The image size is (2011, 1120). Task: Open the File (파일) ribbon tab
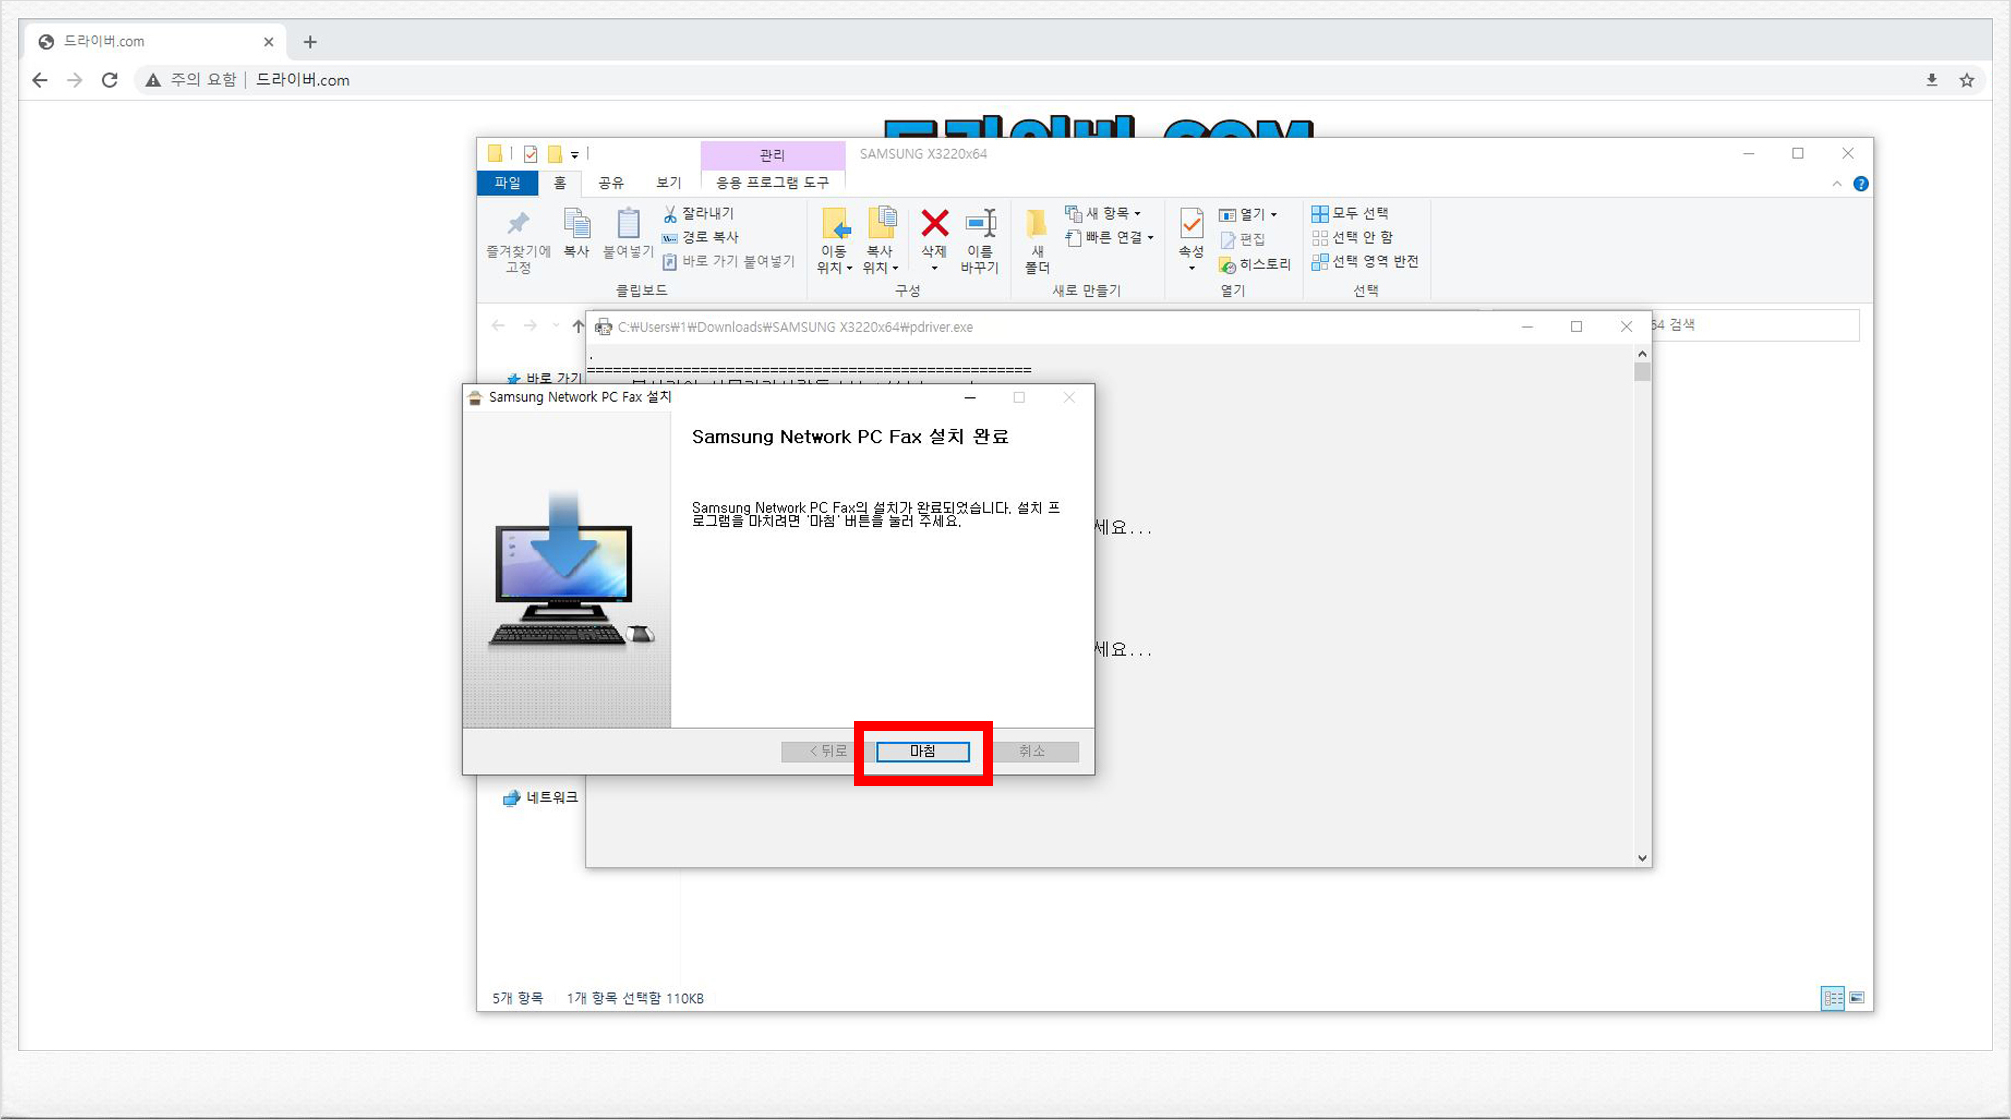click(x=508, y=183)
